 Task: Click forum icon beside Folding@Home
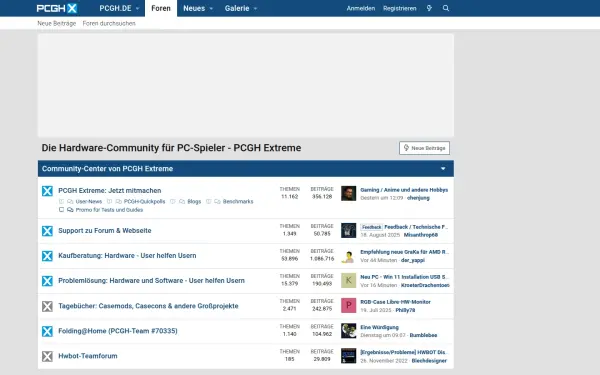coord(47,331)
